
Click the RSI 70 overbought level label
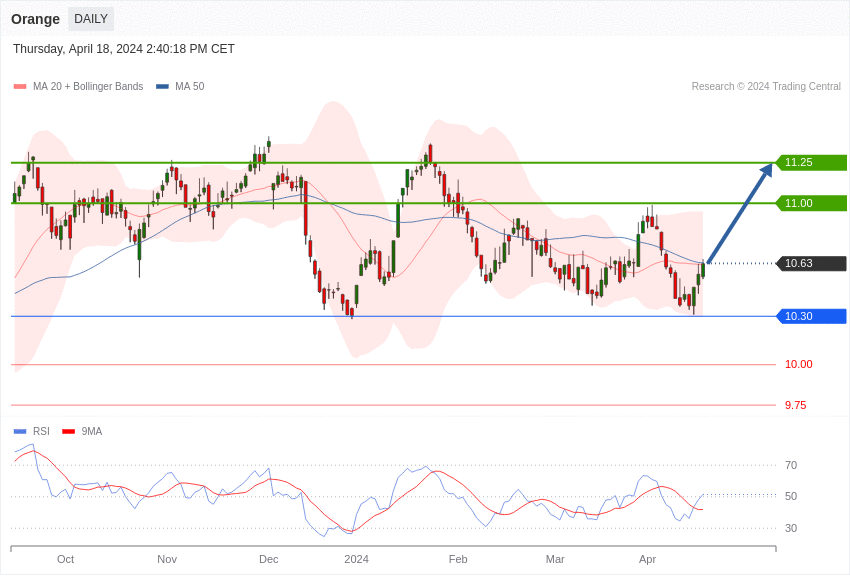pos(791,465)
